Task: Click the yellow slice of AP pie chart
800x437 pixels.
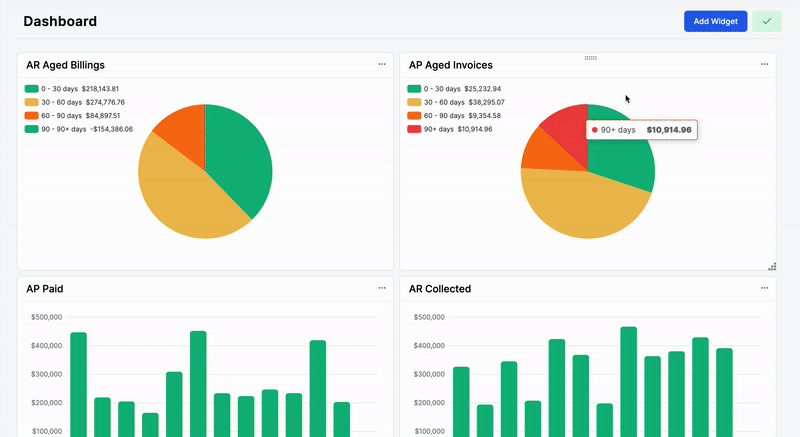Action: [x=582, y=207]
